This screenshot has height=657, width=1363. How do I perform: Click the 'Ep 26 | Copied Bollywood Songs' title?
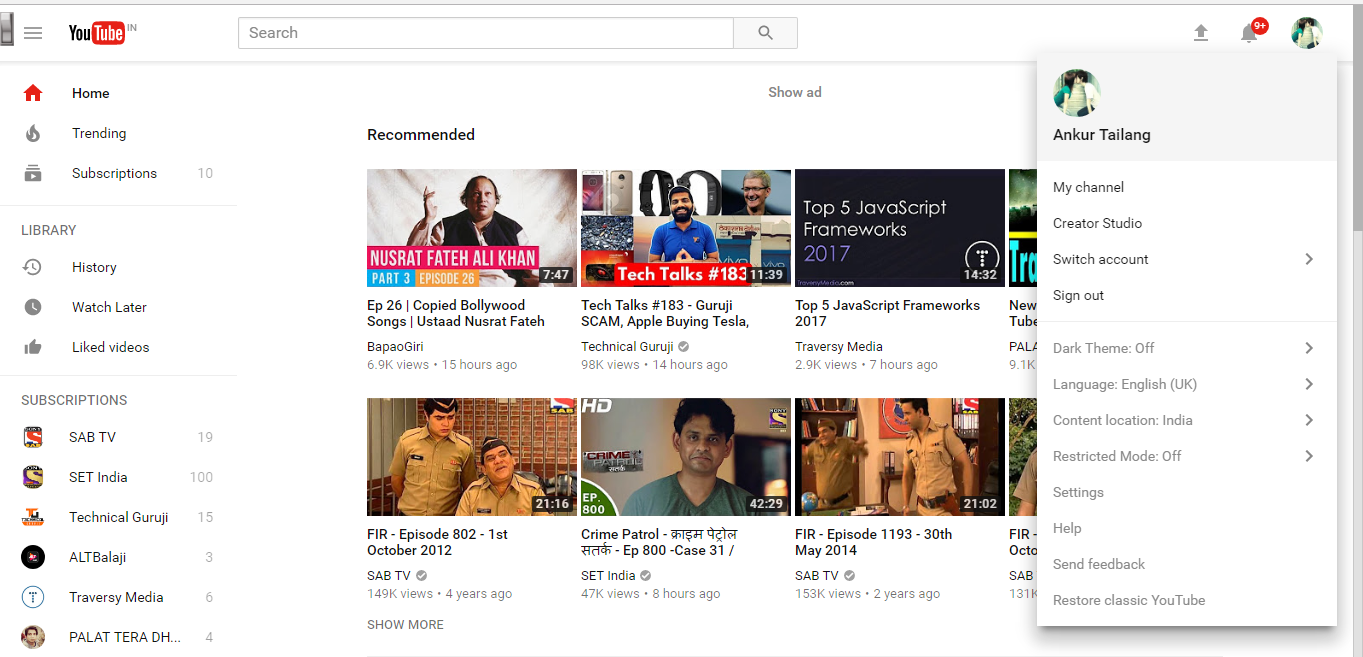point(456,313)
